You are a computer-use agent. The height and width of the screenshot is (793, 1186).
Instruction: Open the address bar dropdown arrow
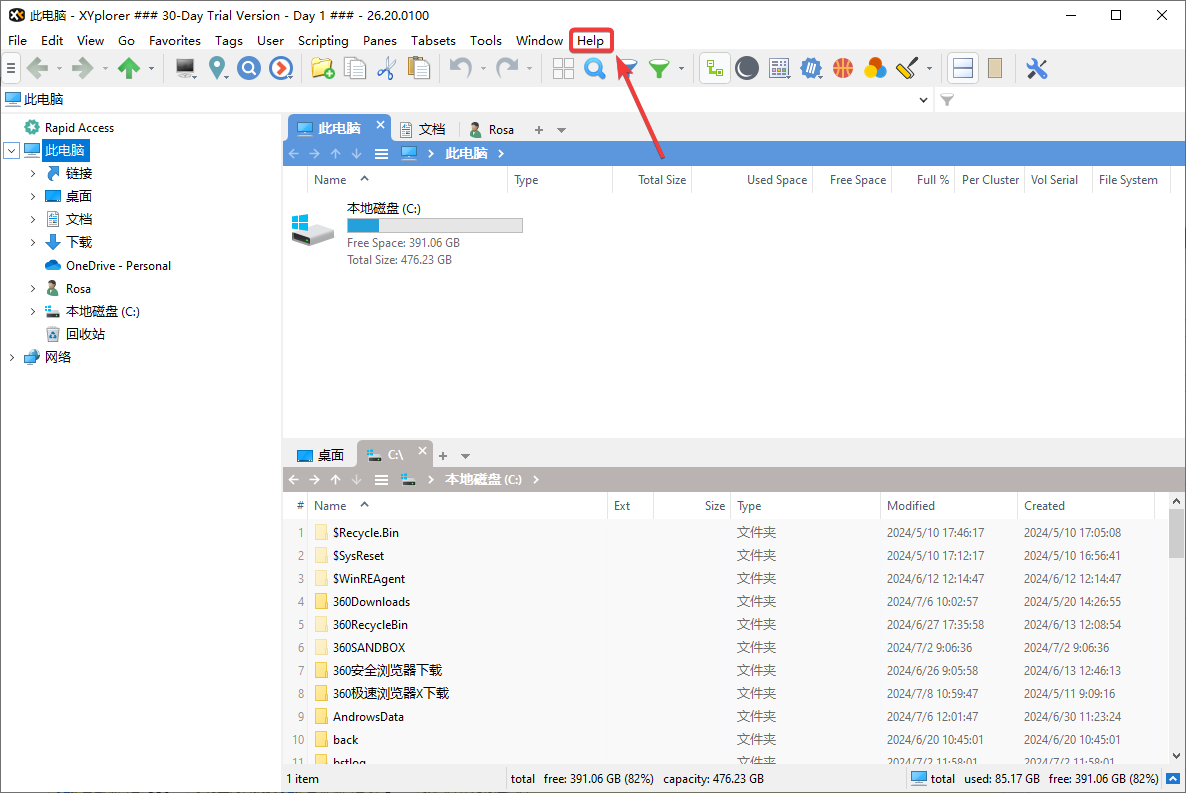(x=923, y=100)
